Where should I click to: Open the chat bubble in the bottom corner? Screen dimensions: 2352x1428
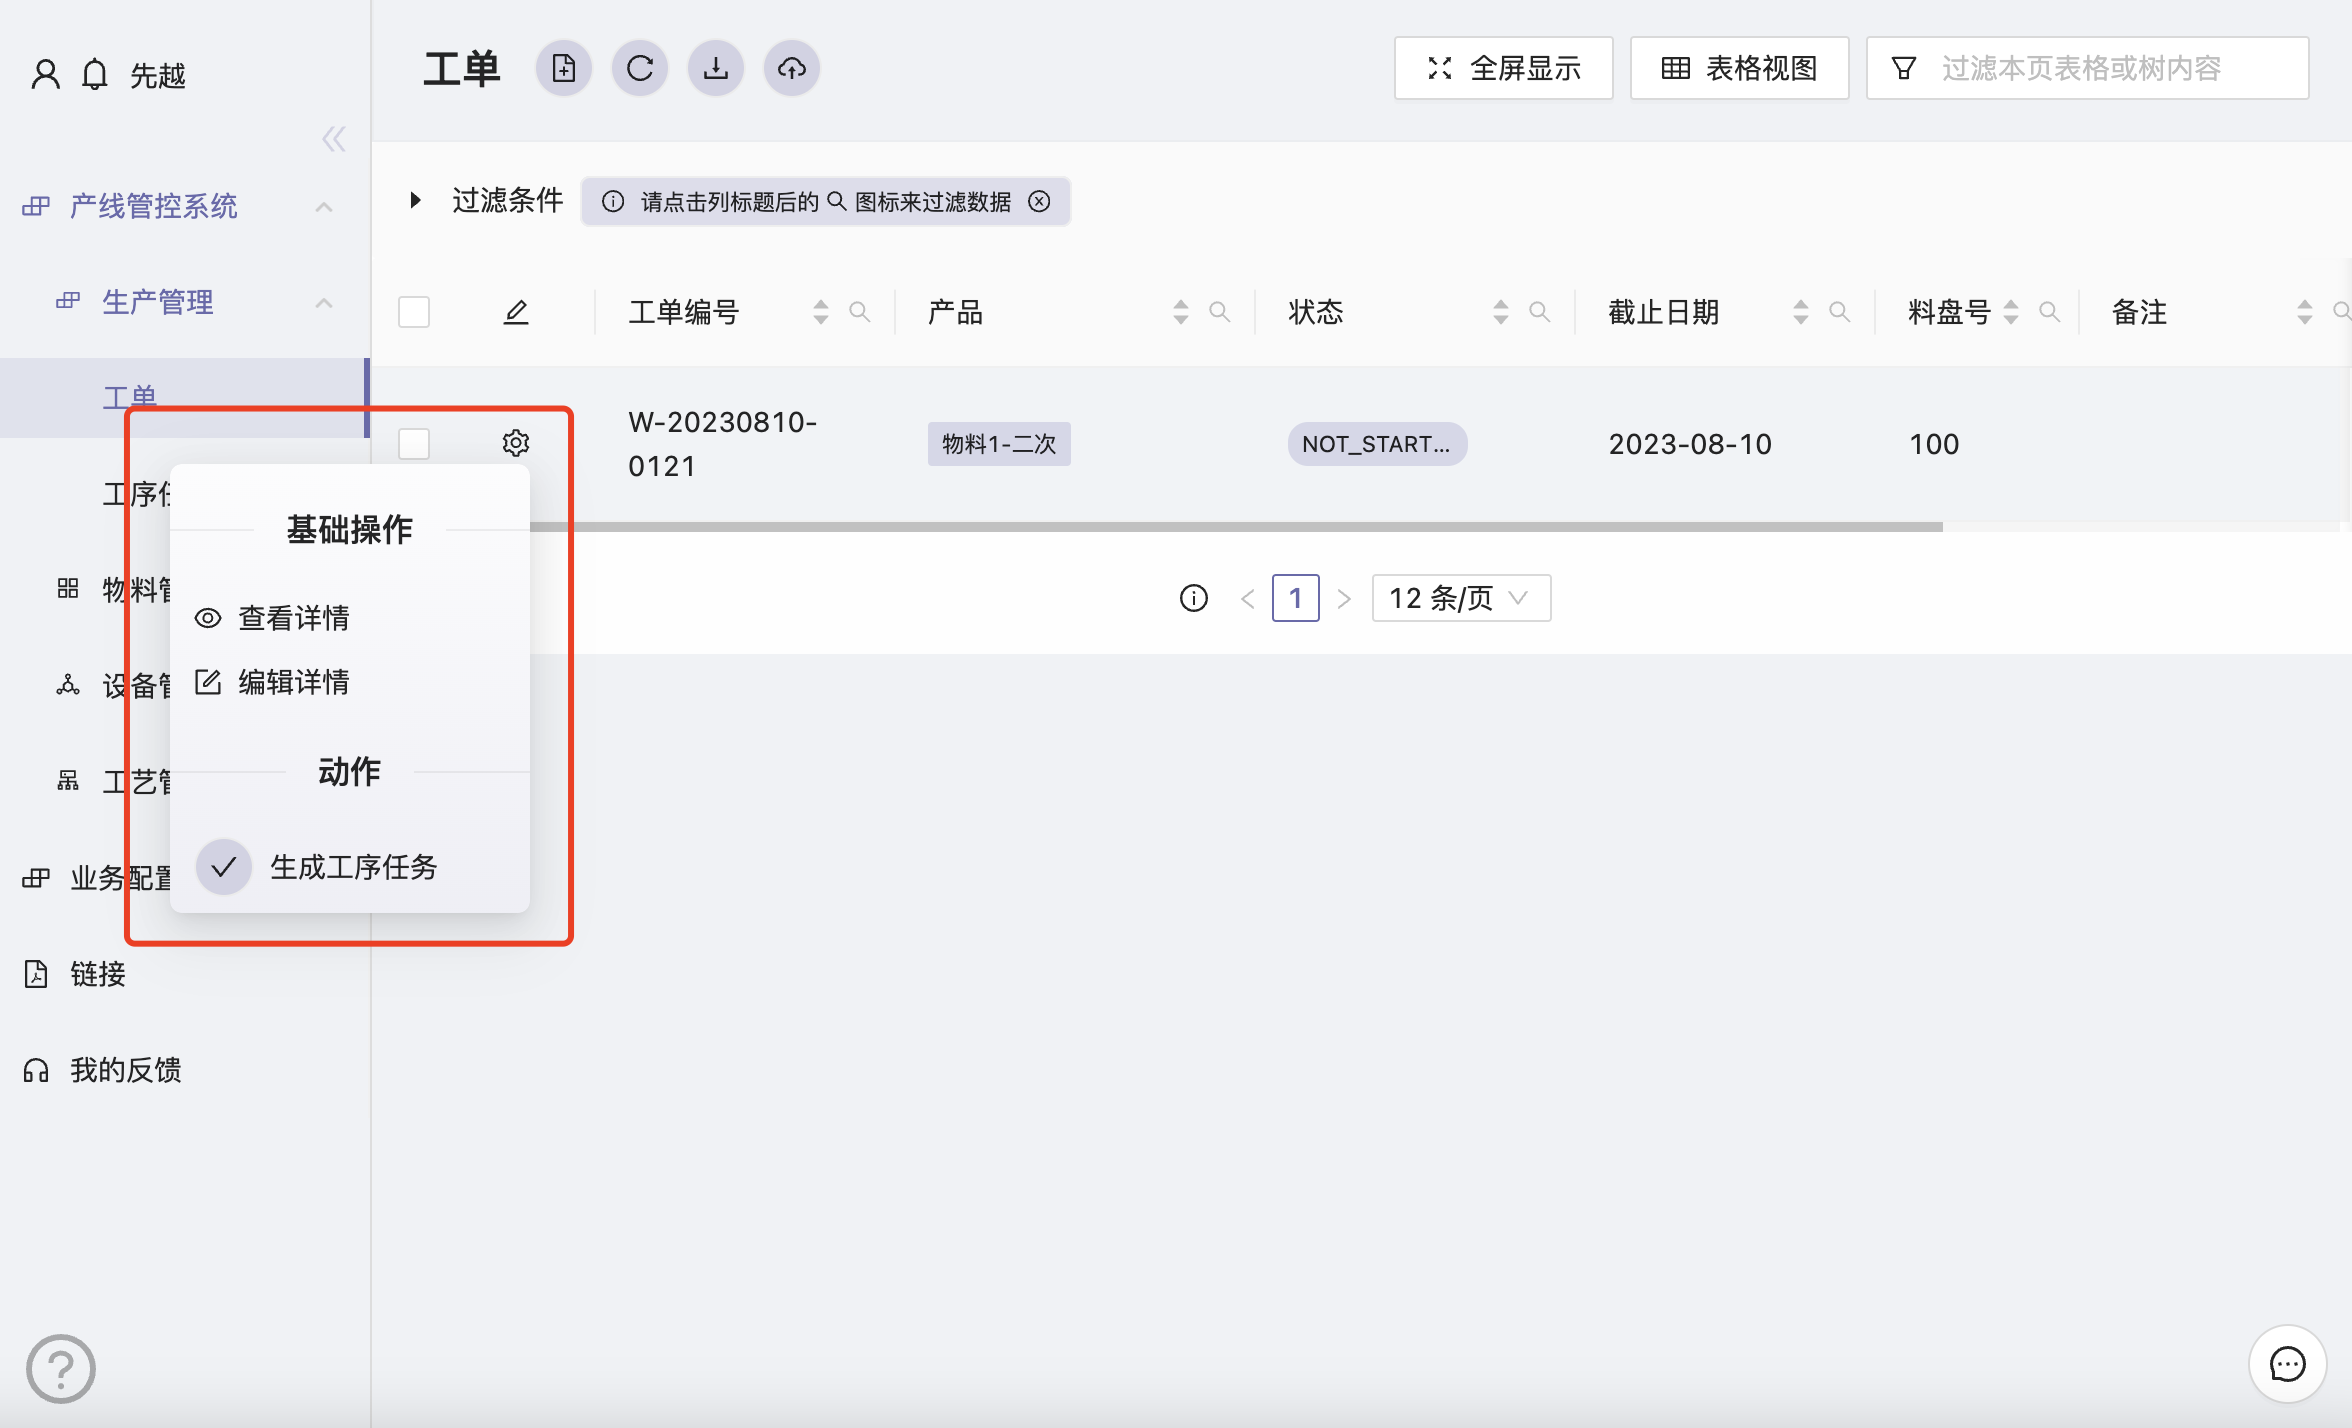pyautogui.click(x=2287, y=1364)
